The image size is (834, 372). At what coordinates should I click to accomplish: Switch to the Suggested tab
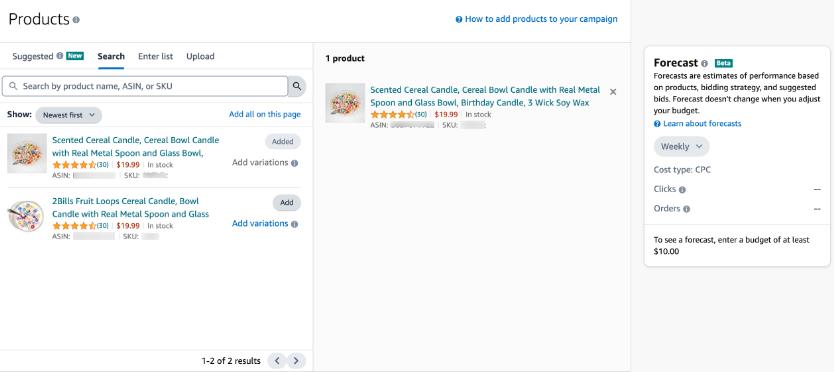33,56
